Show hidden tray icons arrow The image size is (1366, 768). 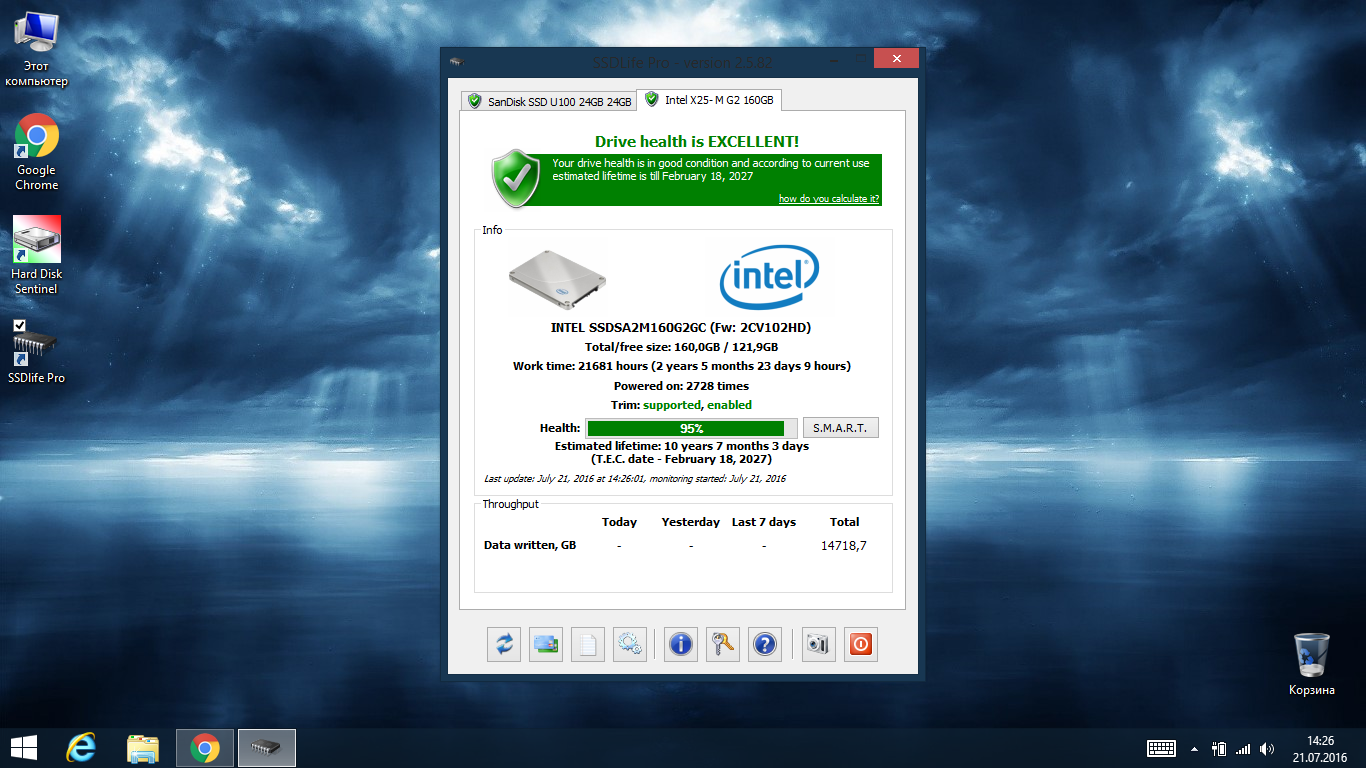(1194, 748)
